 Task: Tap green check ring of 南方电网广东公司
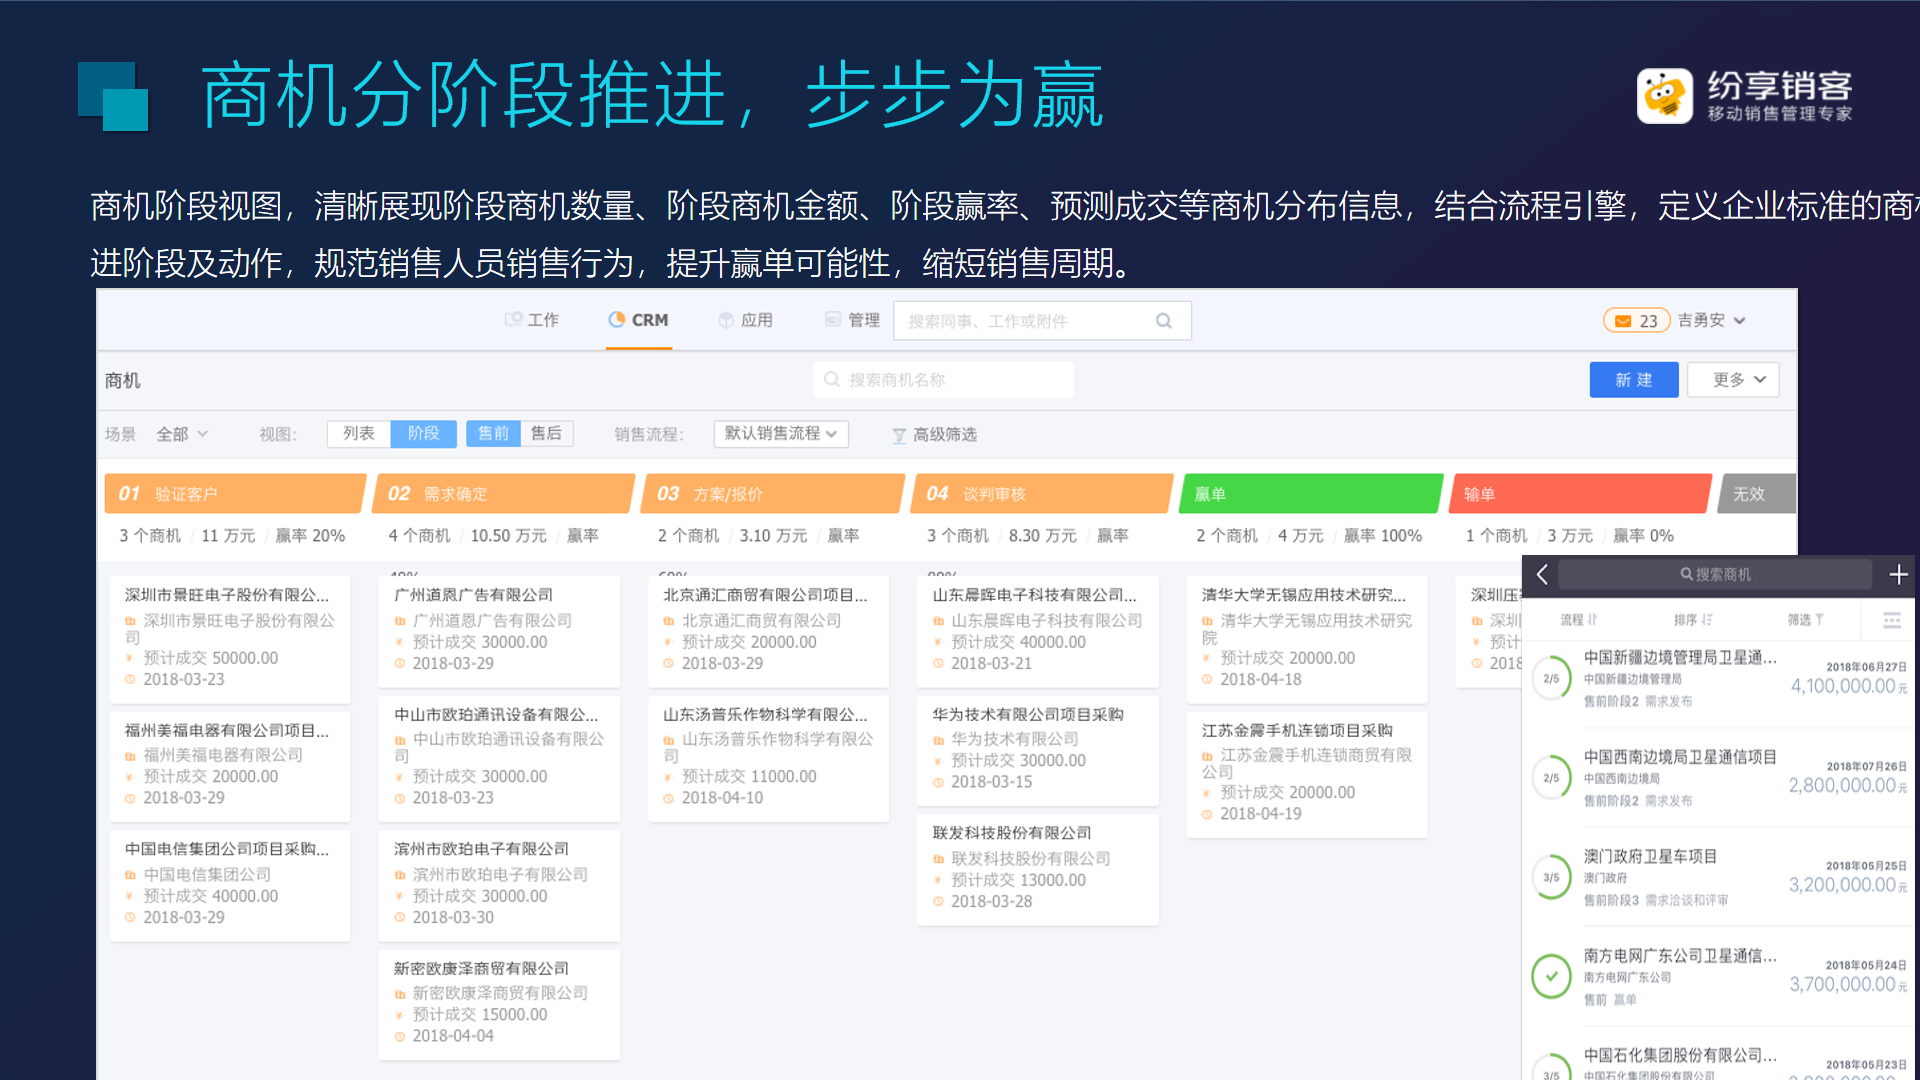1552,976
